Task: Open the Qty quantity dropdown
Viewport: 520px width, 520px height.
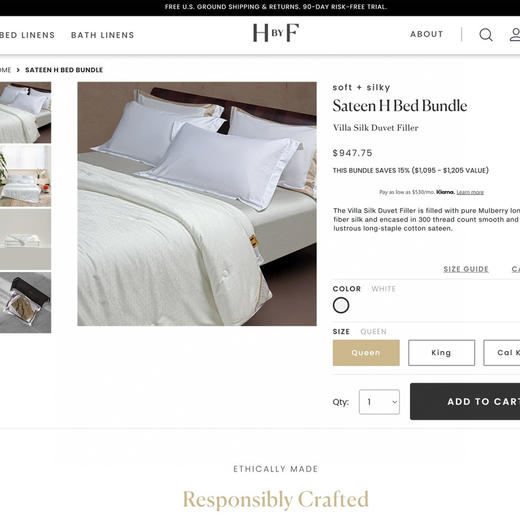Action: tap(379, 402)
